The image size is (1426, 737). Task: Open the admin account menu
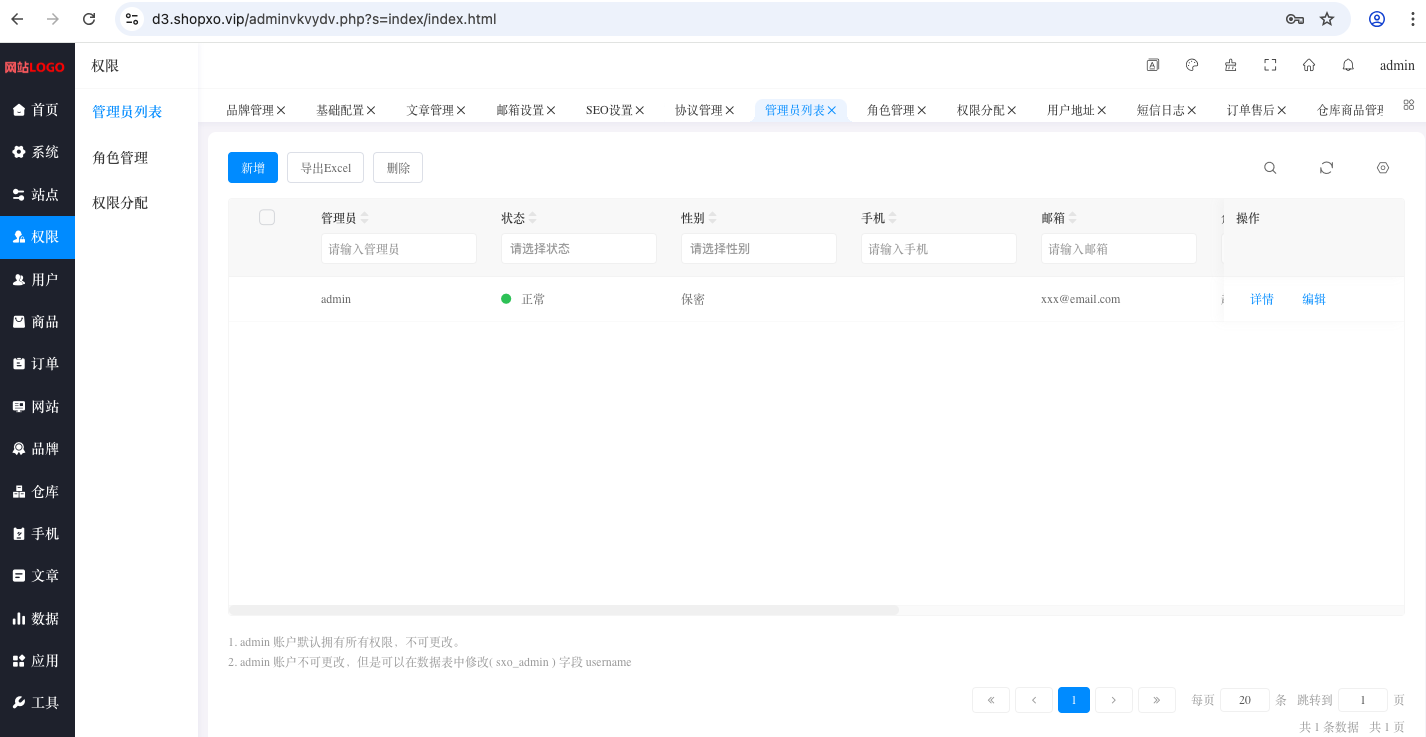[1397, 66]
